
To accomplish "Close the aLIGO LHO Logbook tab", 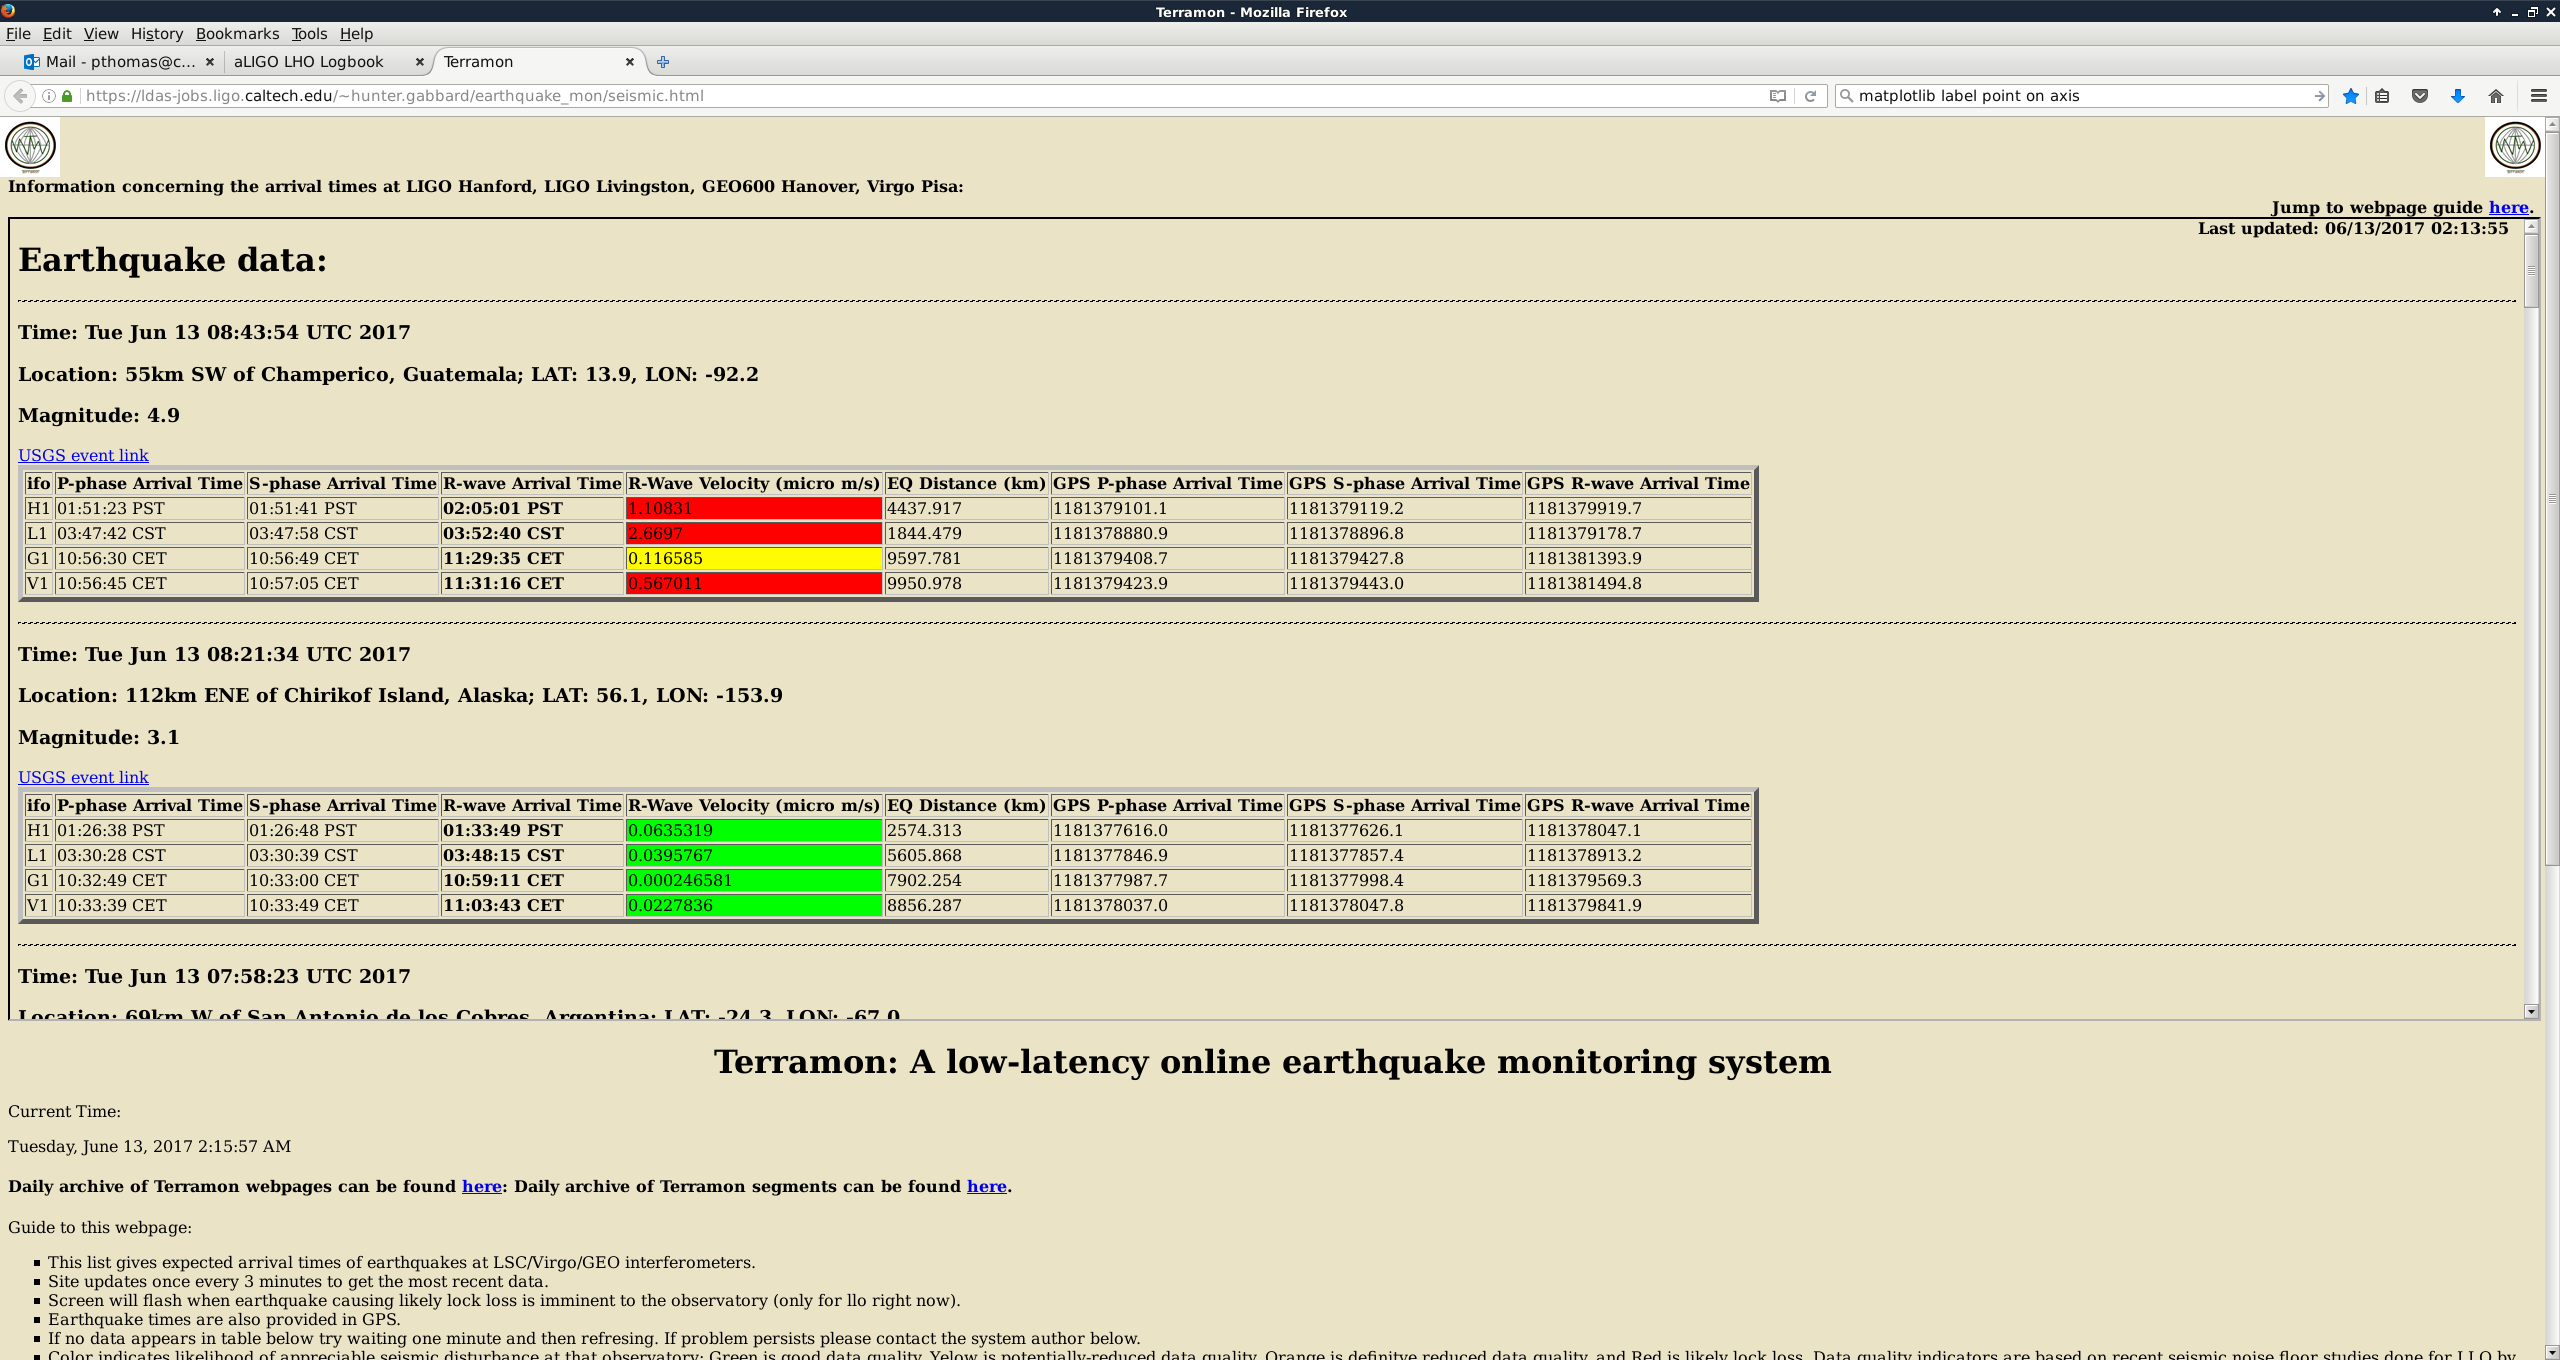I will 419,62.
